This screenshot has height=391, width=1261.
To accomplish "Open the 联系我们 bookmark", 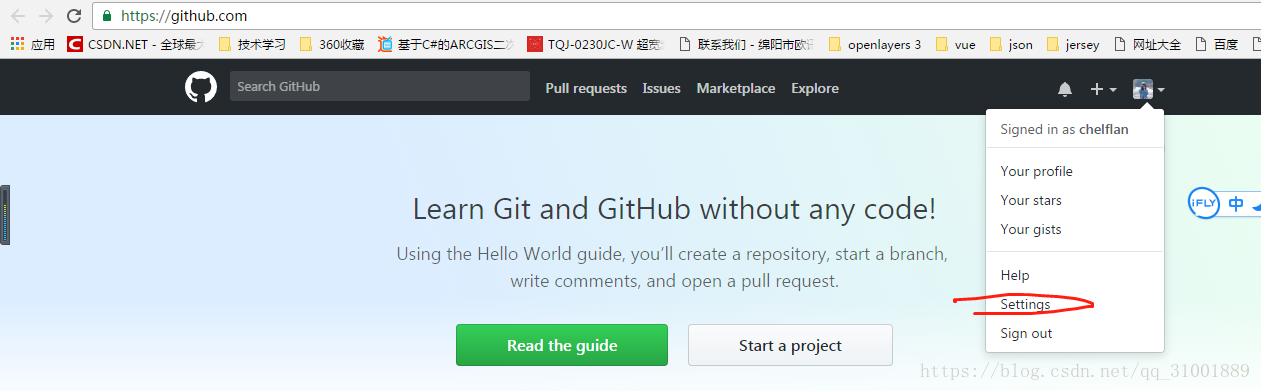I will click(746, 44).
